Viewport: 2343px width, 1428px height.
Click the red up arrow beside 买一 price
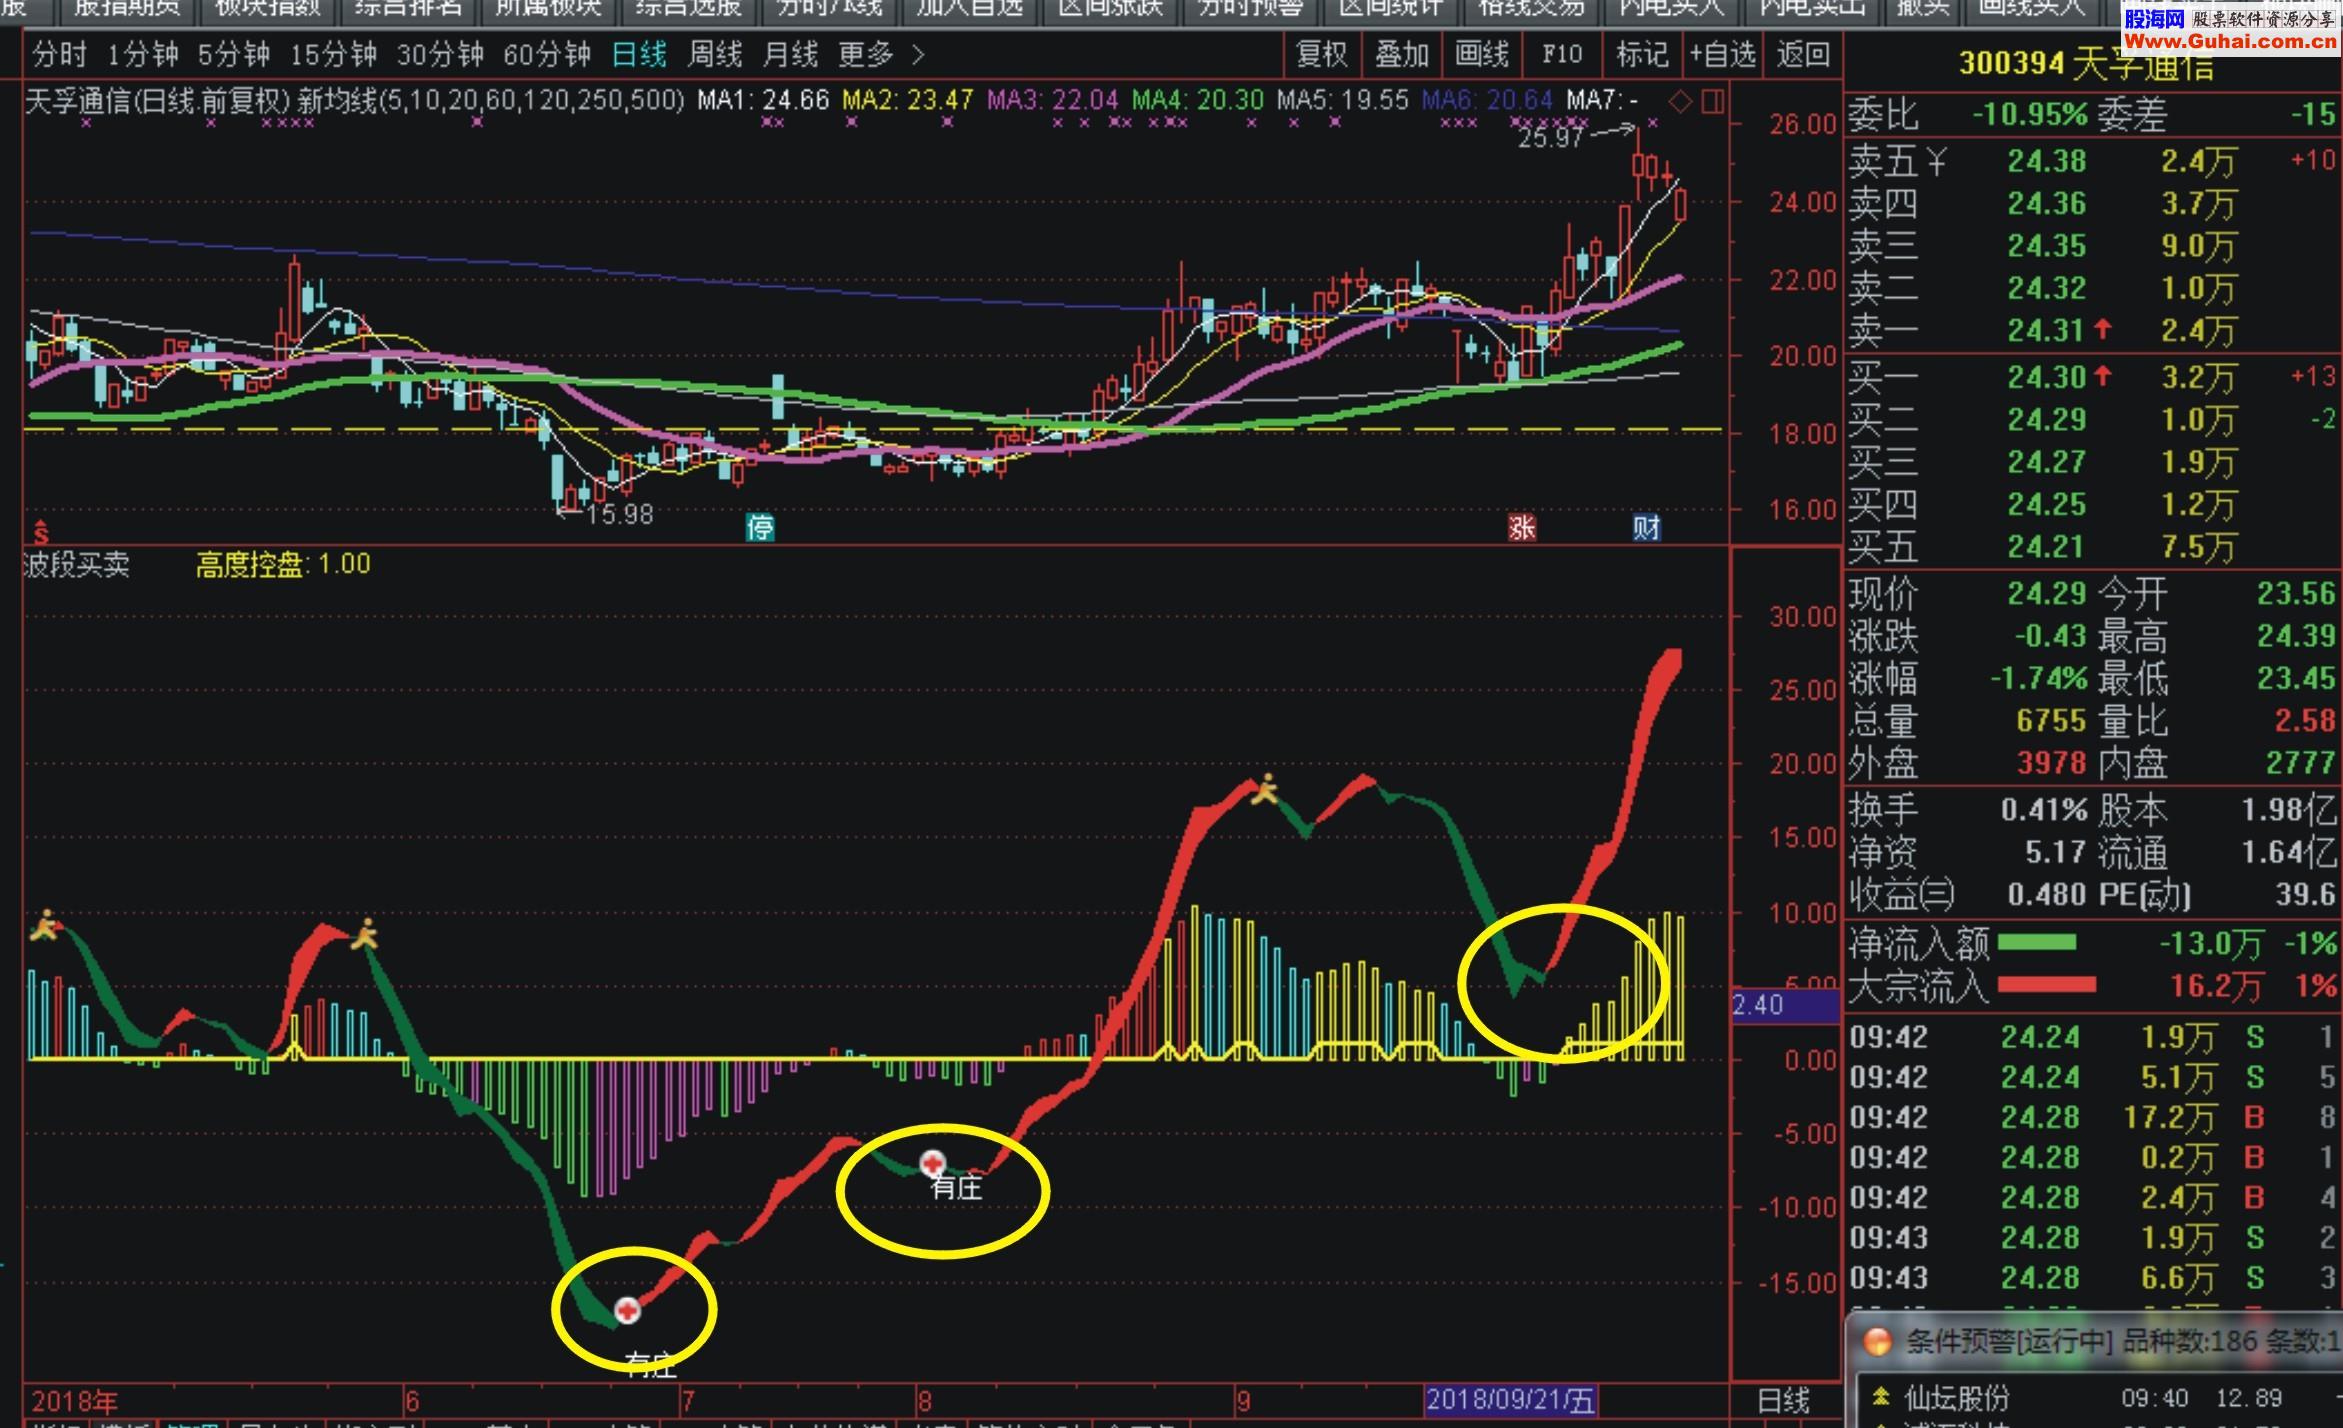[2102, 375]
